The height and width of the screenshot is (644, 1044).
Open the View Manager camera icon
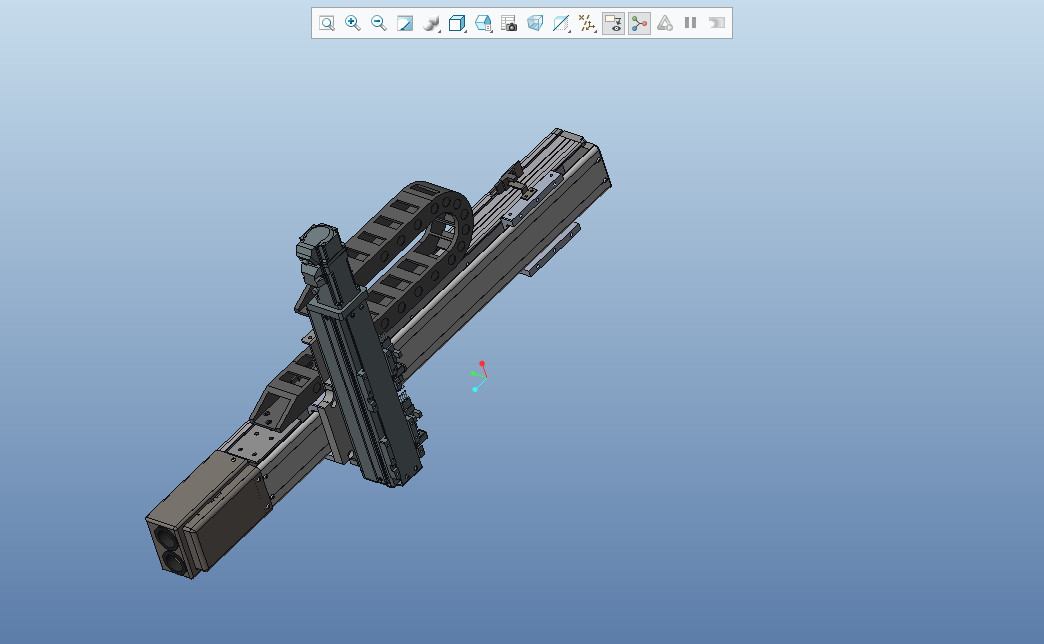(509, 23)
